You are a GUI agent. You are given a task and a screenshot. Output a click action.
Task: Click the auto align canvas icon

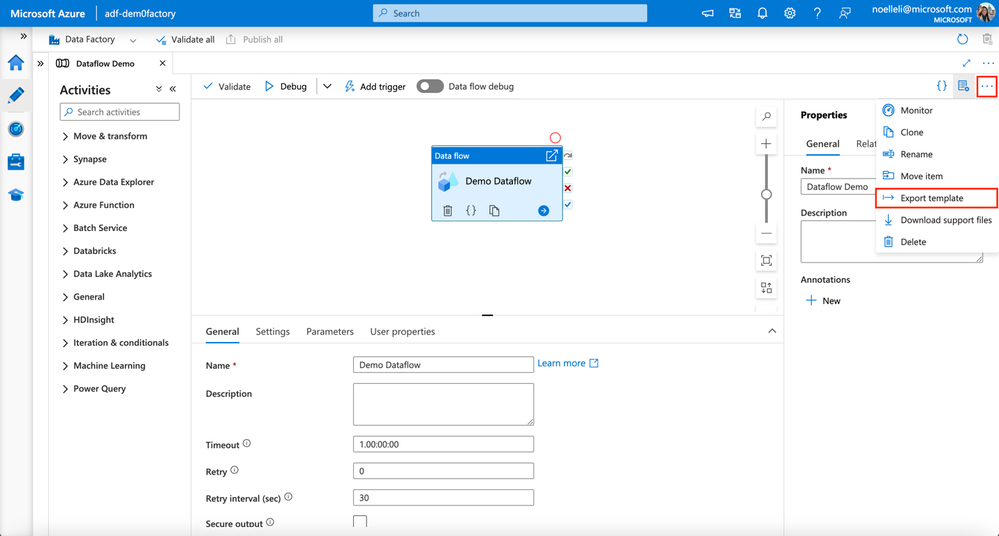(x=766, y=288)
